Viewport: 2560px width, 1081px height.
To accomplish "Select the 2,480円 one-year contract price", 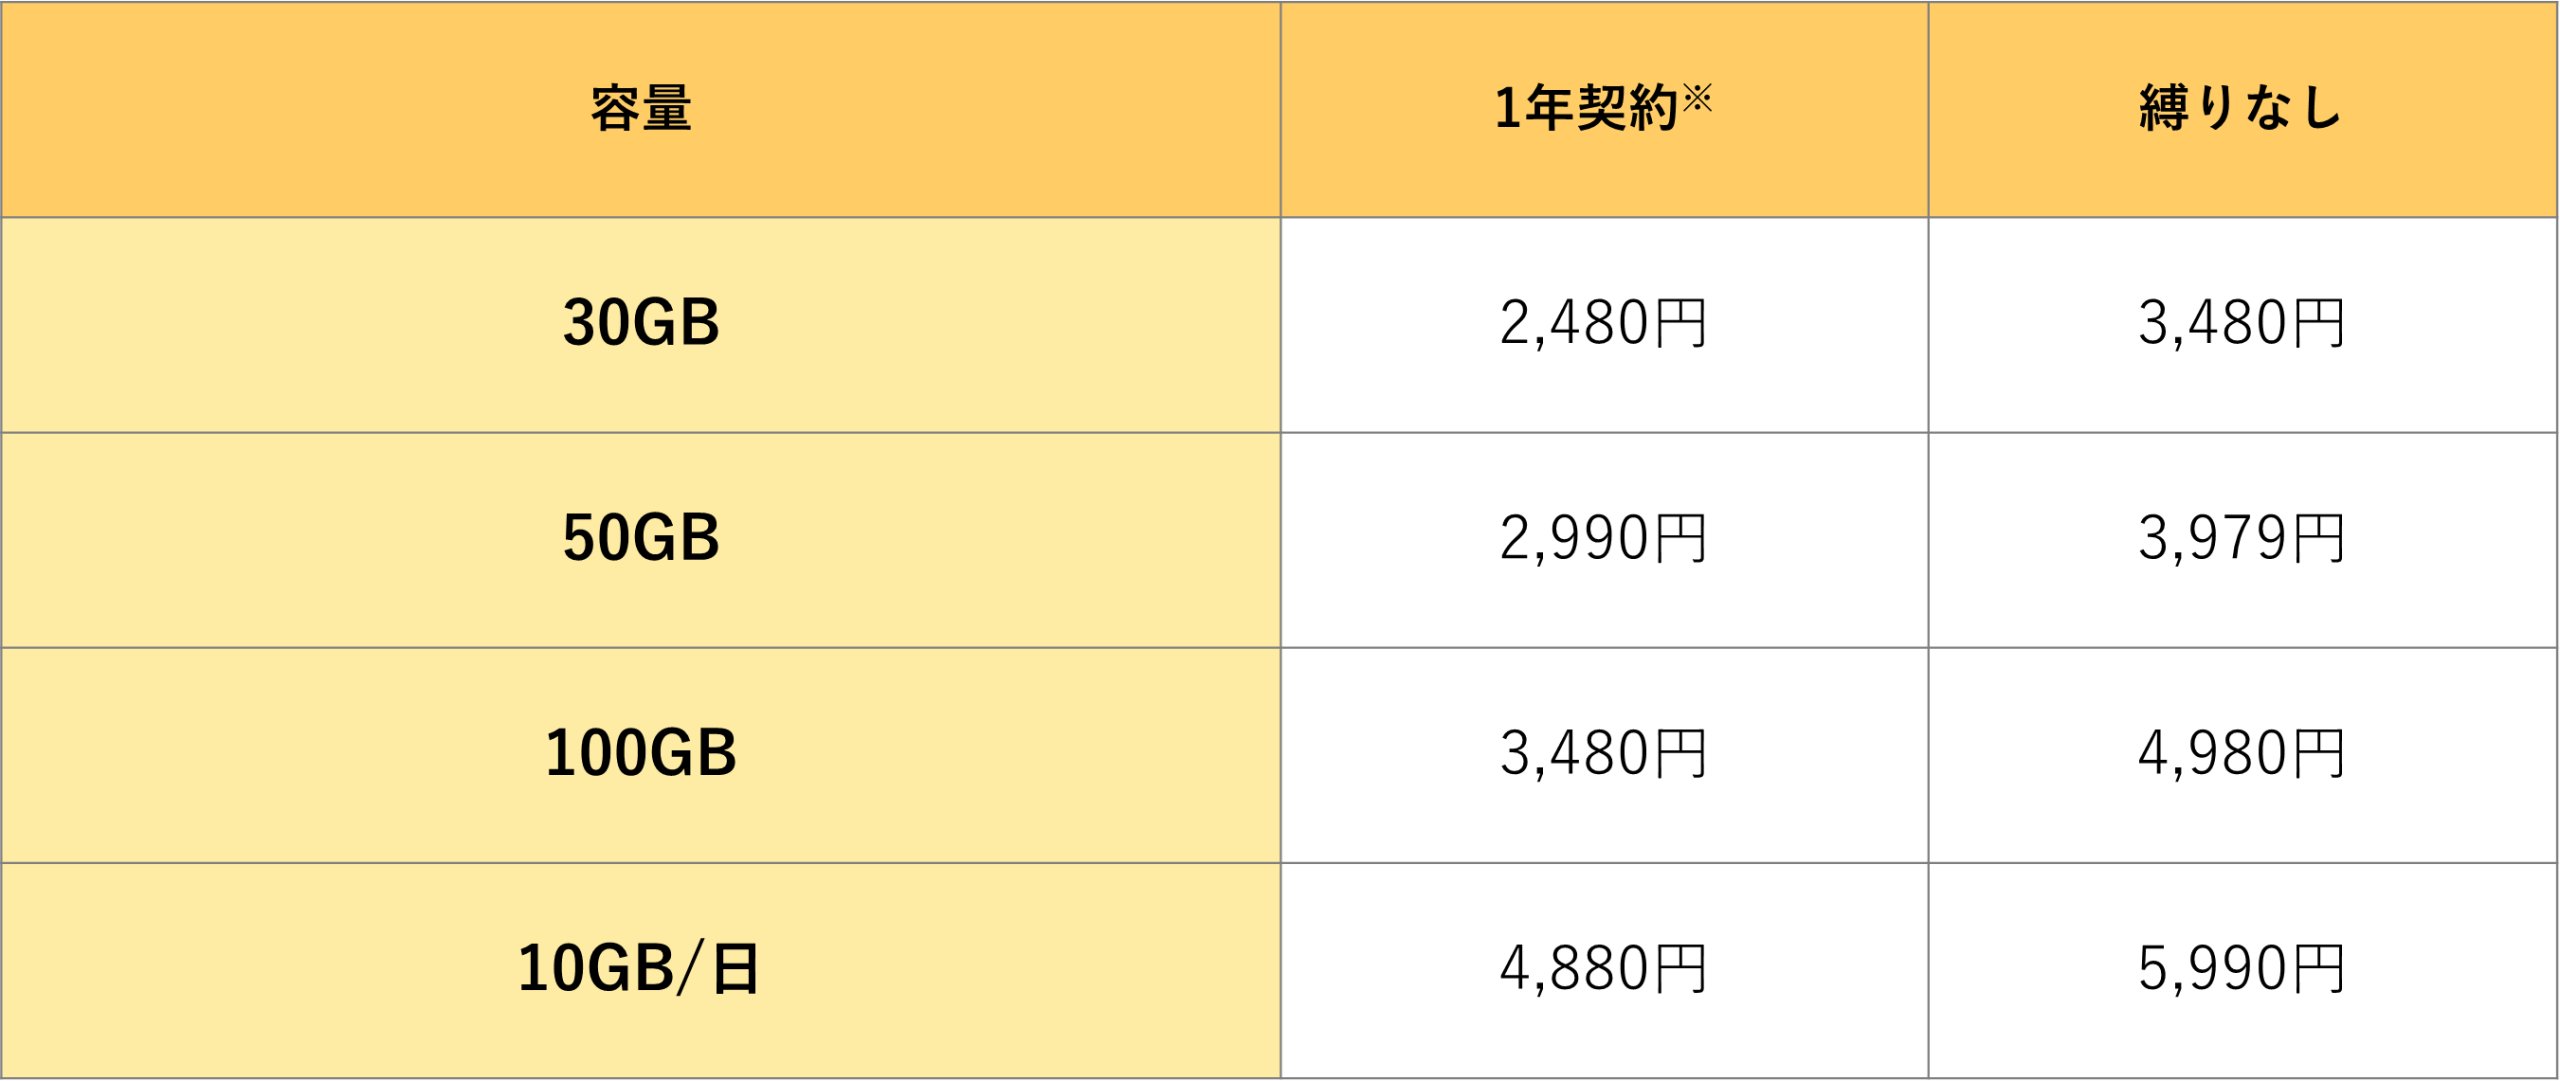I will tap(1603, 323).
